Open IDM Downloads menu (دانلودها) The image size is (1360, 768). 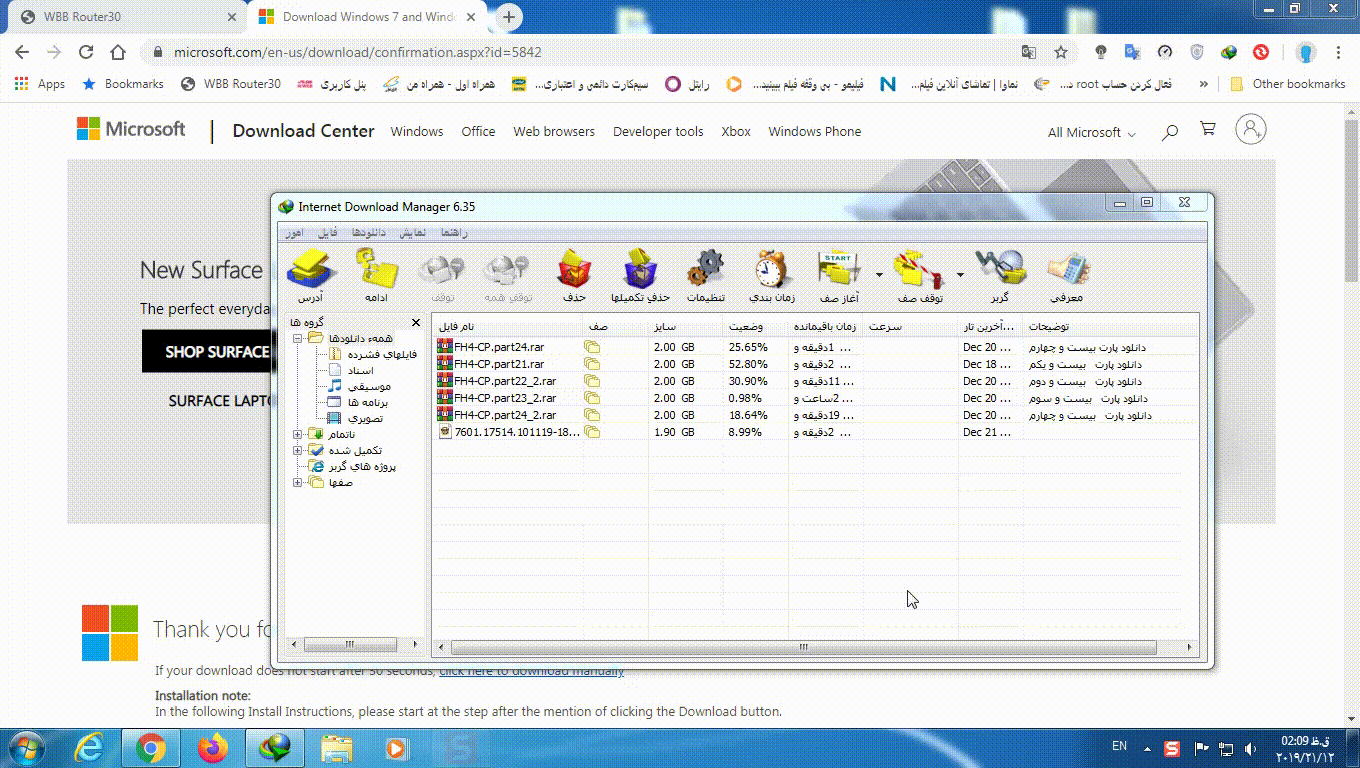click(368, 233)
